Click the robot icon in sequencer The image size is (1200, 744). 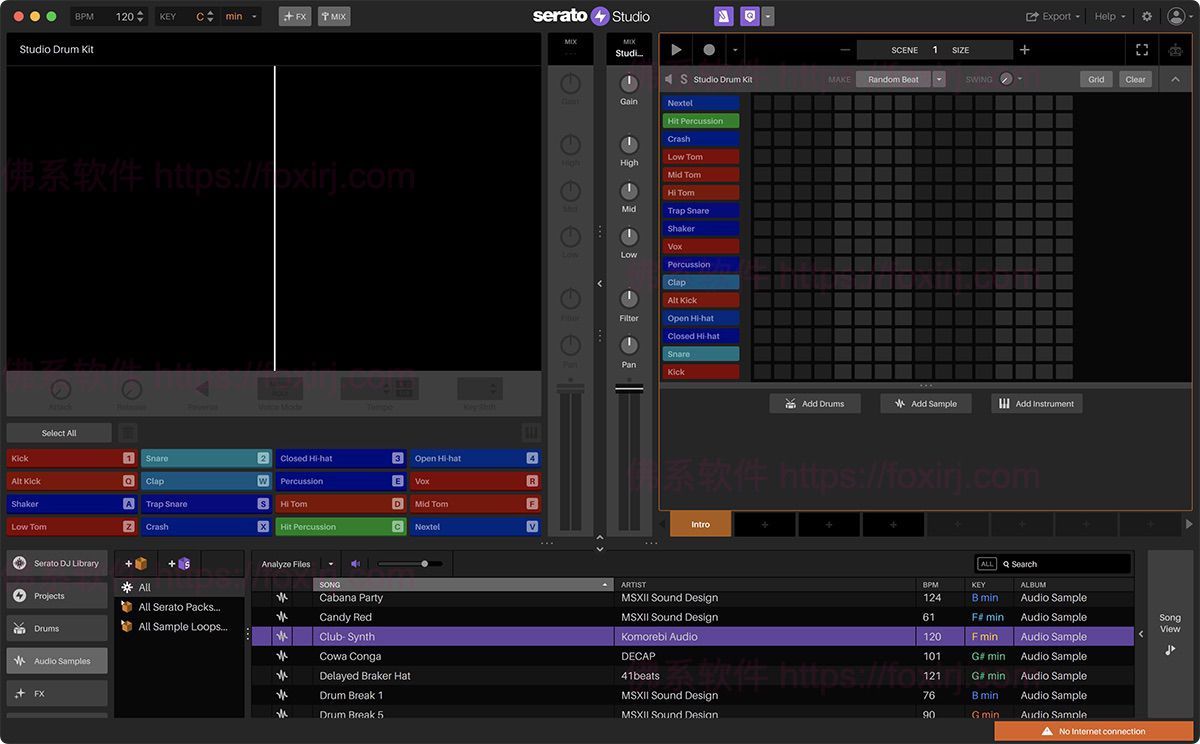(1175, 50)
